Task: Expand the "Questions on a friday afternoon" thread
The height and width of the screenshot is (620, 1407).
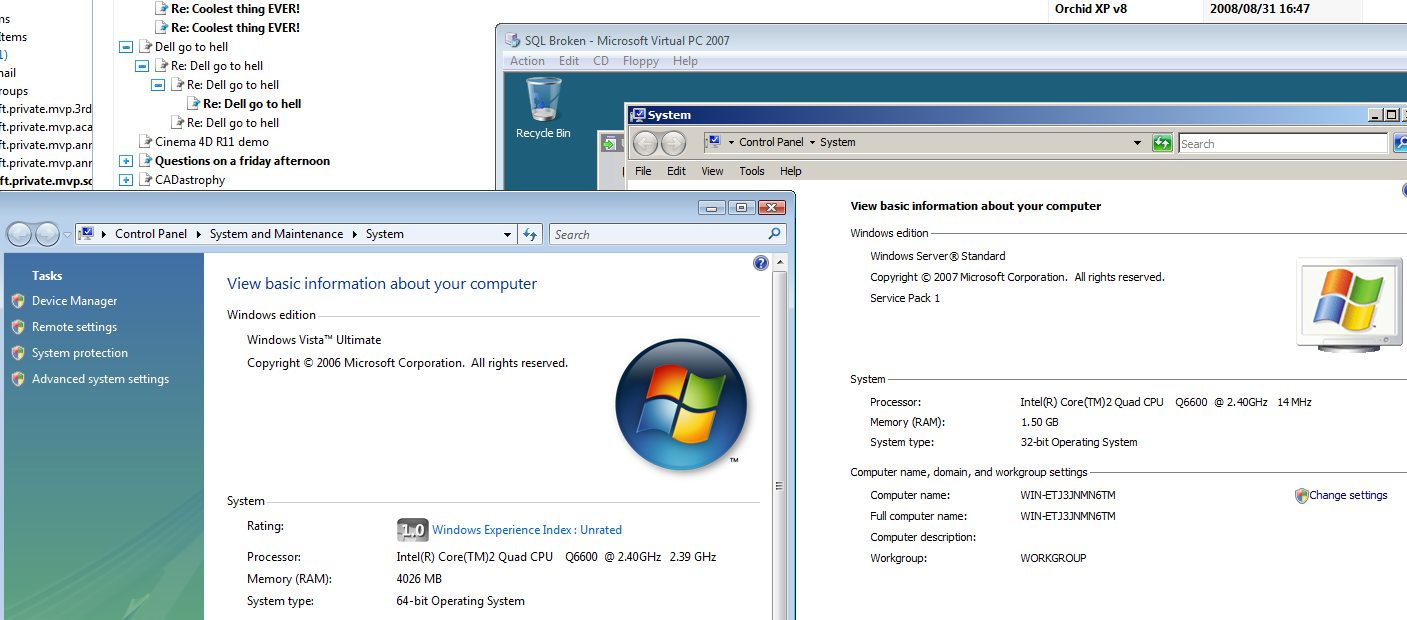Action: pos(126,161)
